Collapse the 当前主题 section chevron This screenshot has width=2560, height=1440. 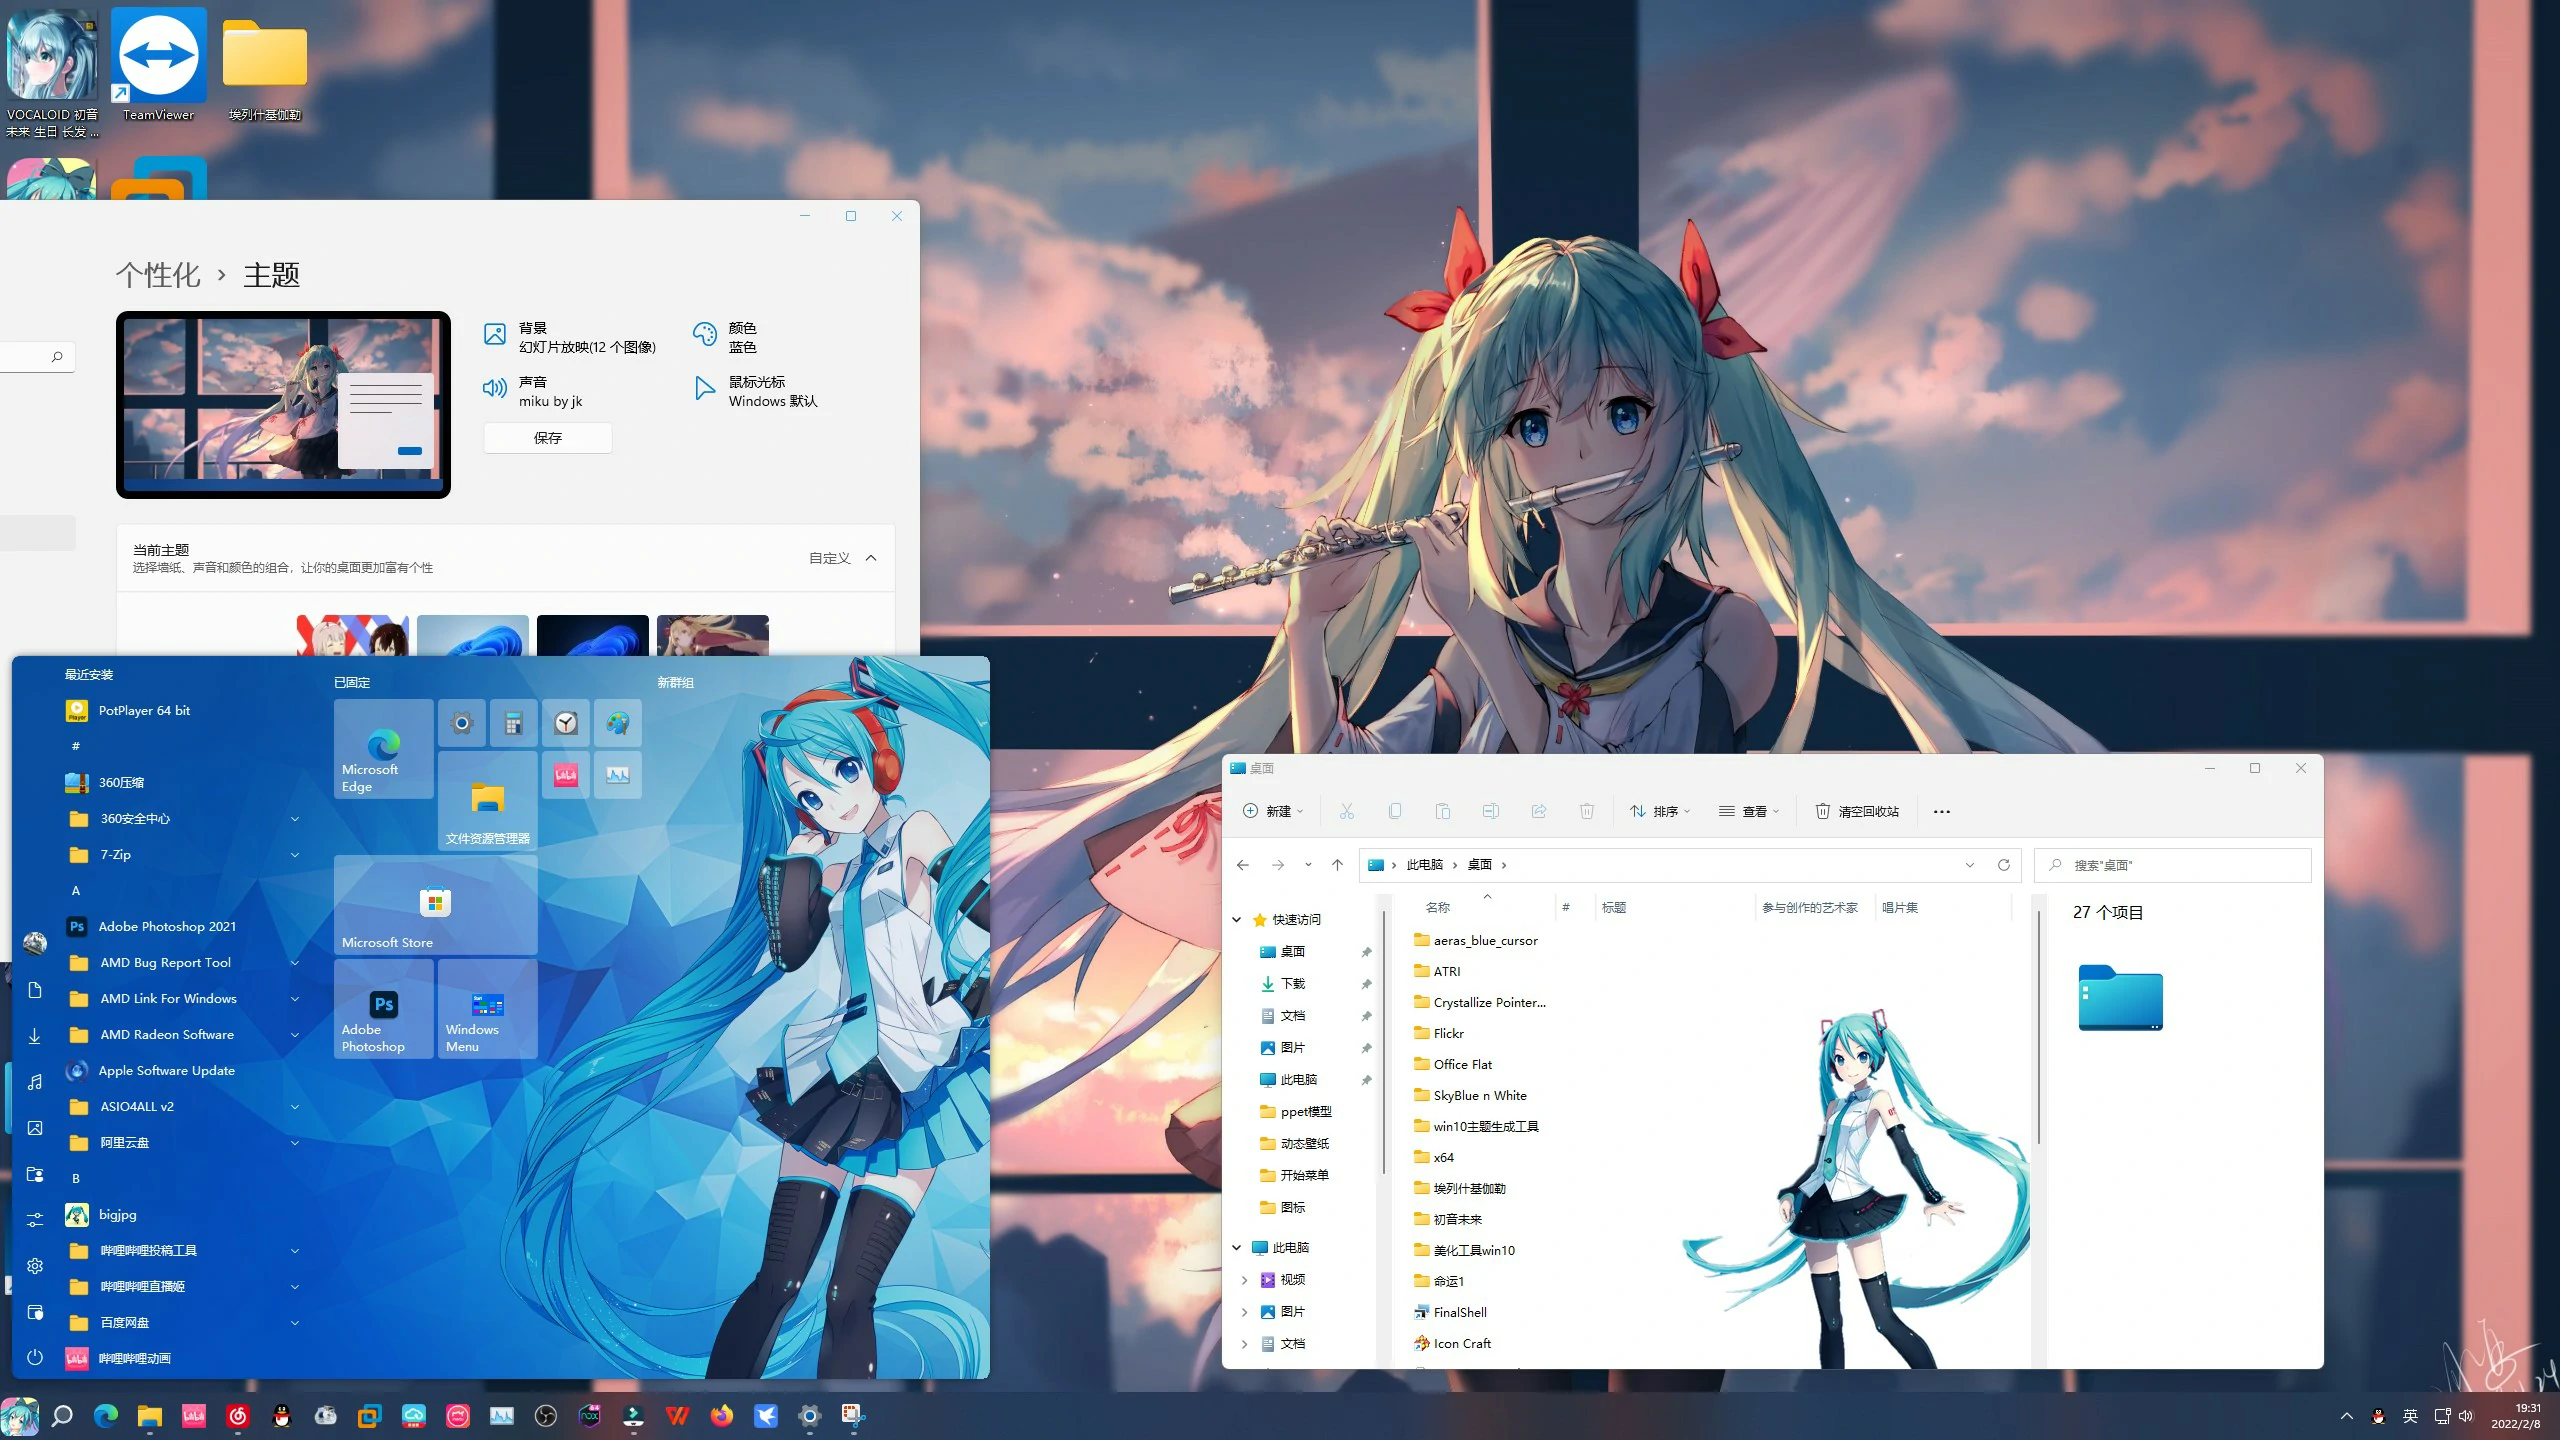click(x=871, y=558)
